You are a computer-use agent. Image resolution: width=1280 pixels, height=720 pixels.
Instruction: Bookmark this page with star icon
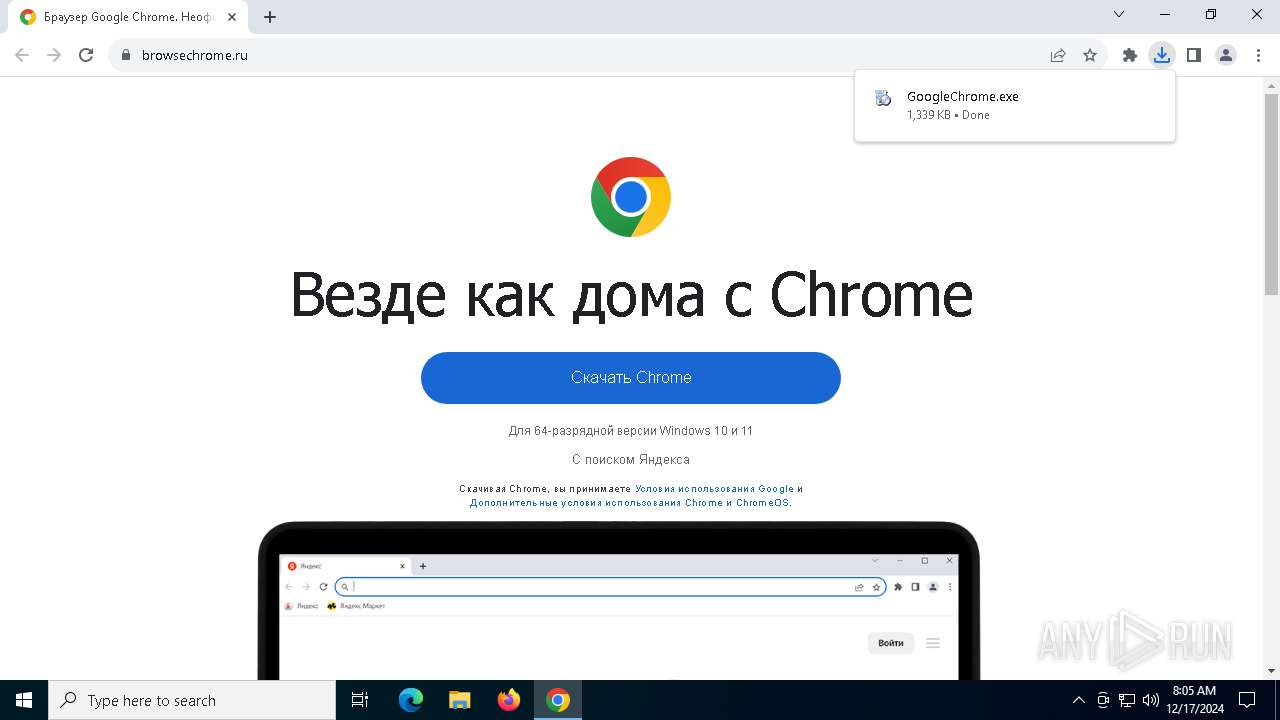point(1090,55)
